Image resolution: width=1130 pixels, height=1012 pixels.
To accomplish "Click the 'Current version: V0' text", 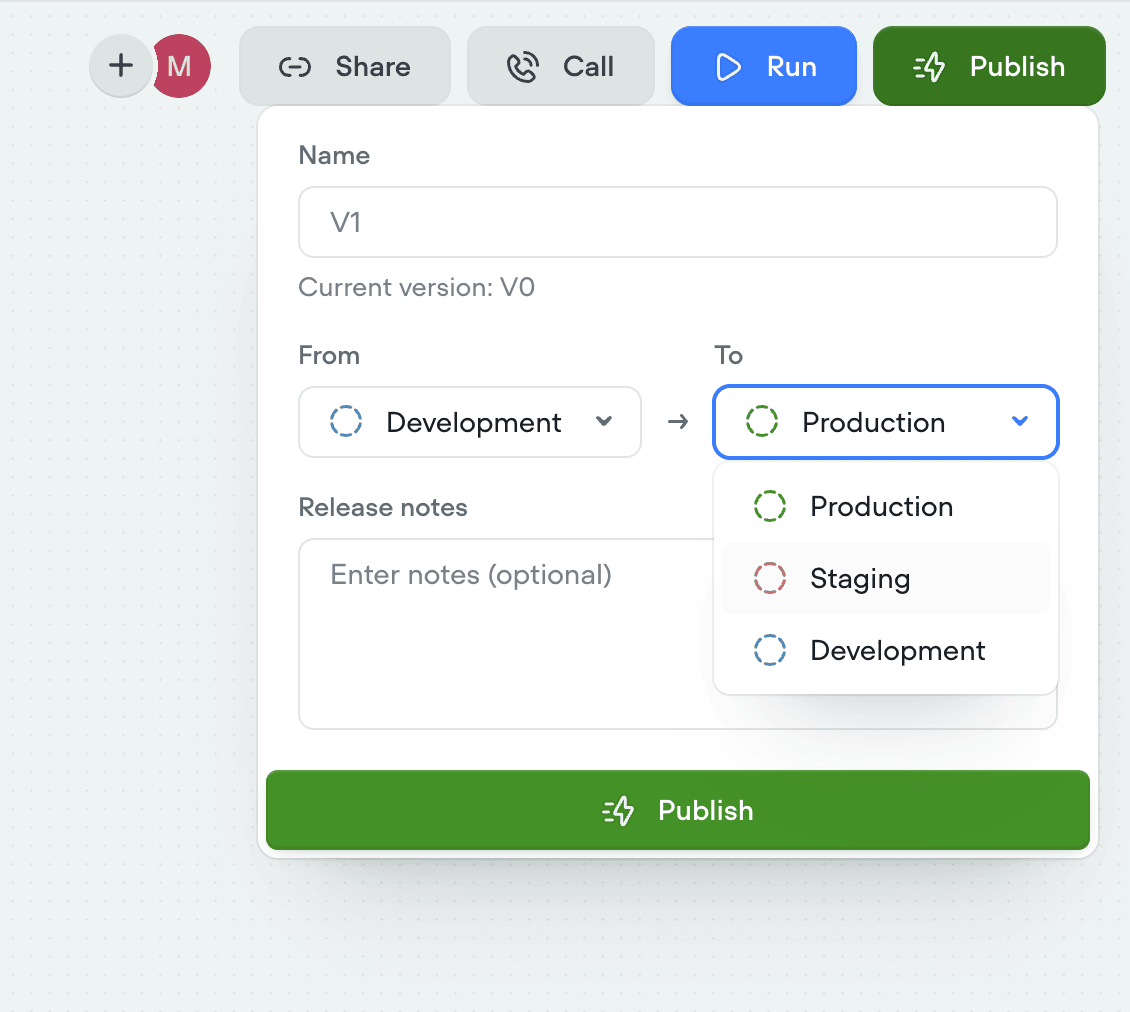I will [x=417, y=287].
